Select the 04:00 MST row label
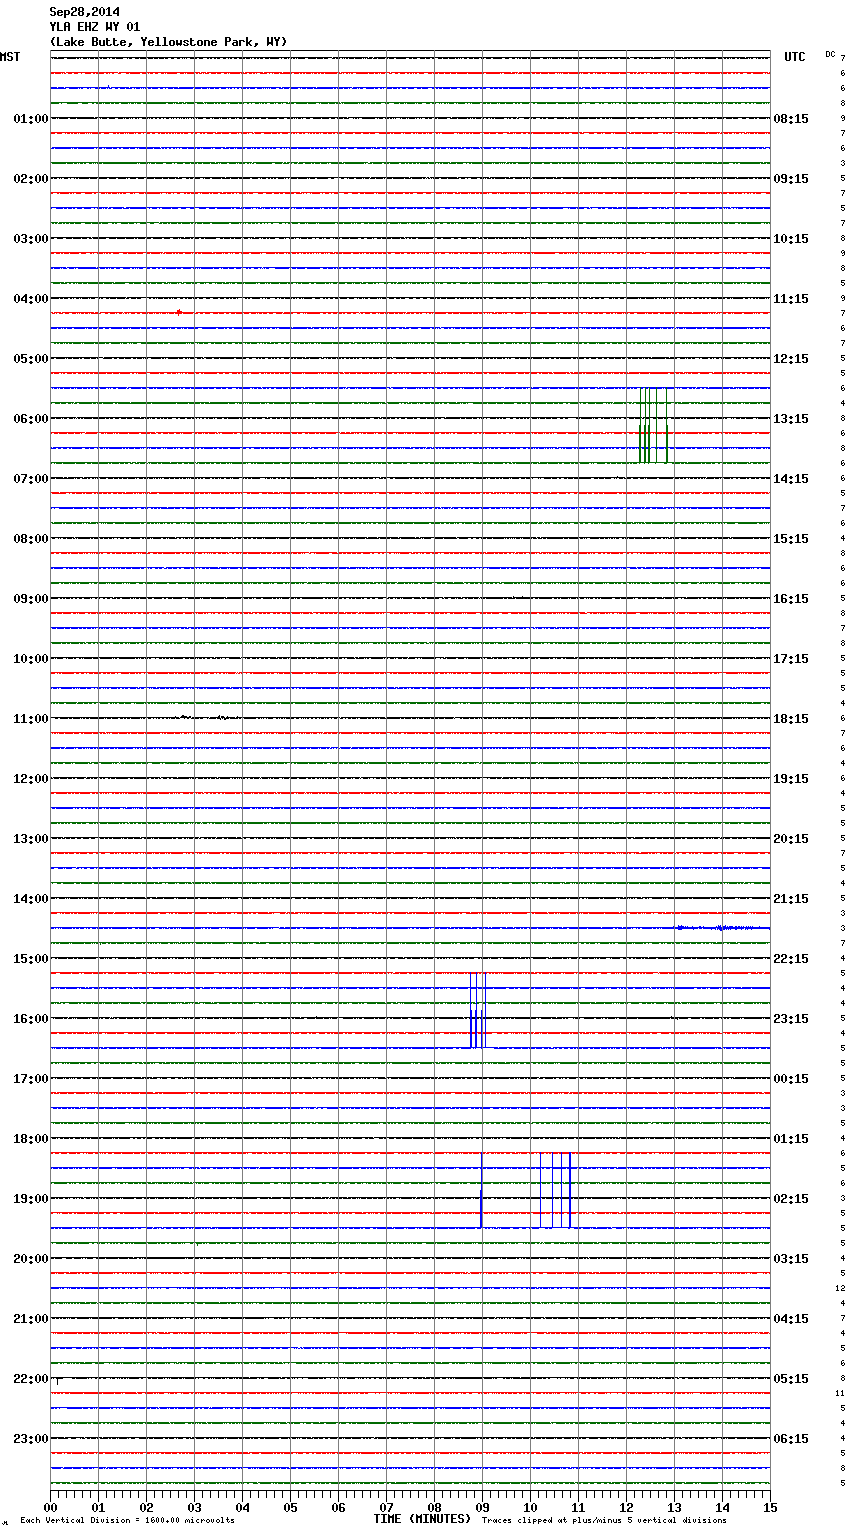The height and width of the screenshot is (1534, 850). pyautogui.click(x=31, y=299)
